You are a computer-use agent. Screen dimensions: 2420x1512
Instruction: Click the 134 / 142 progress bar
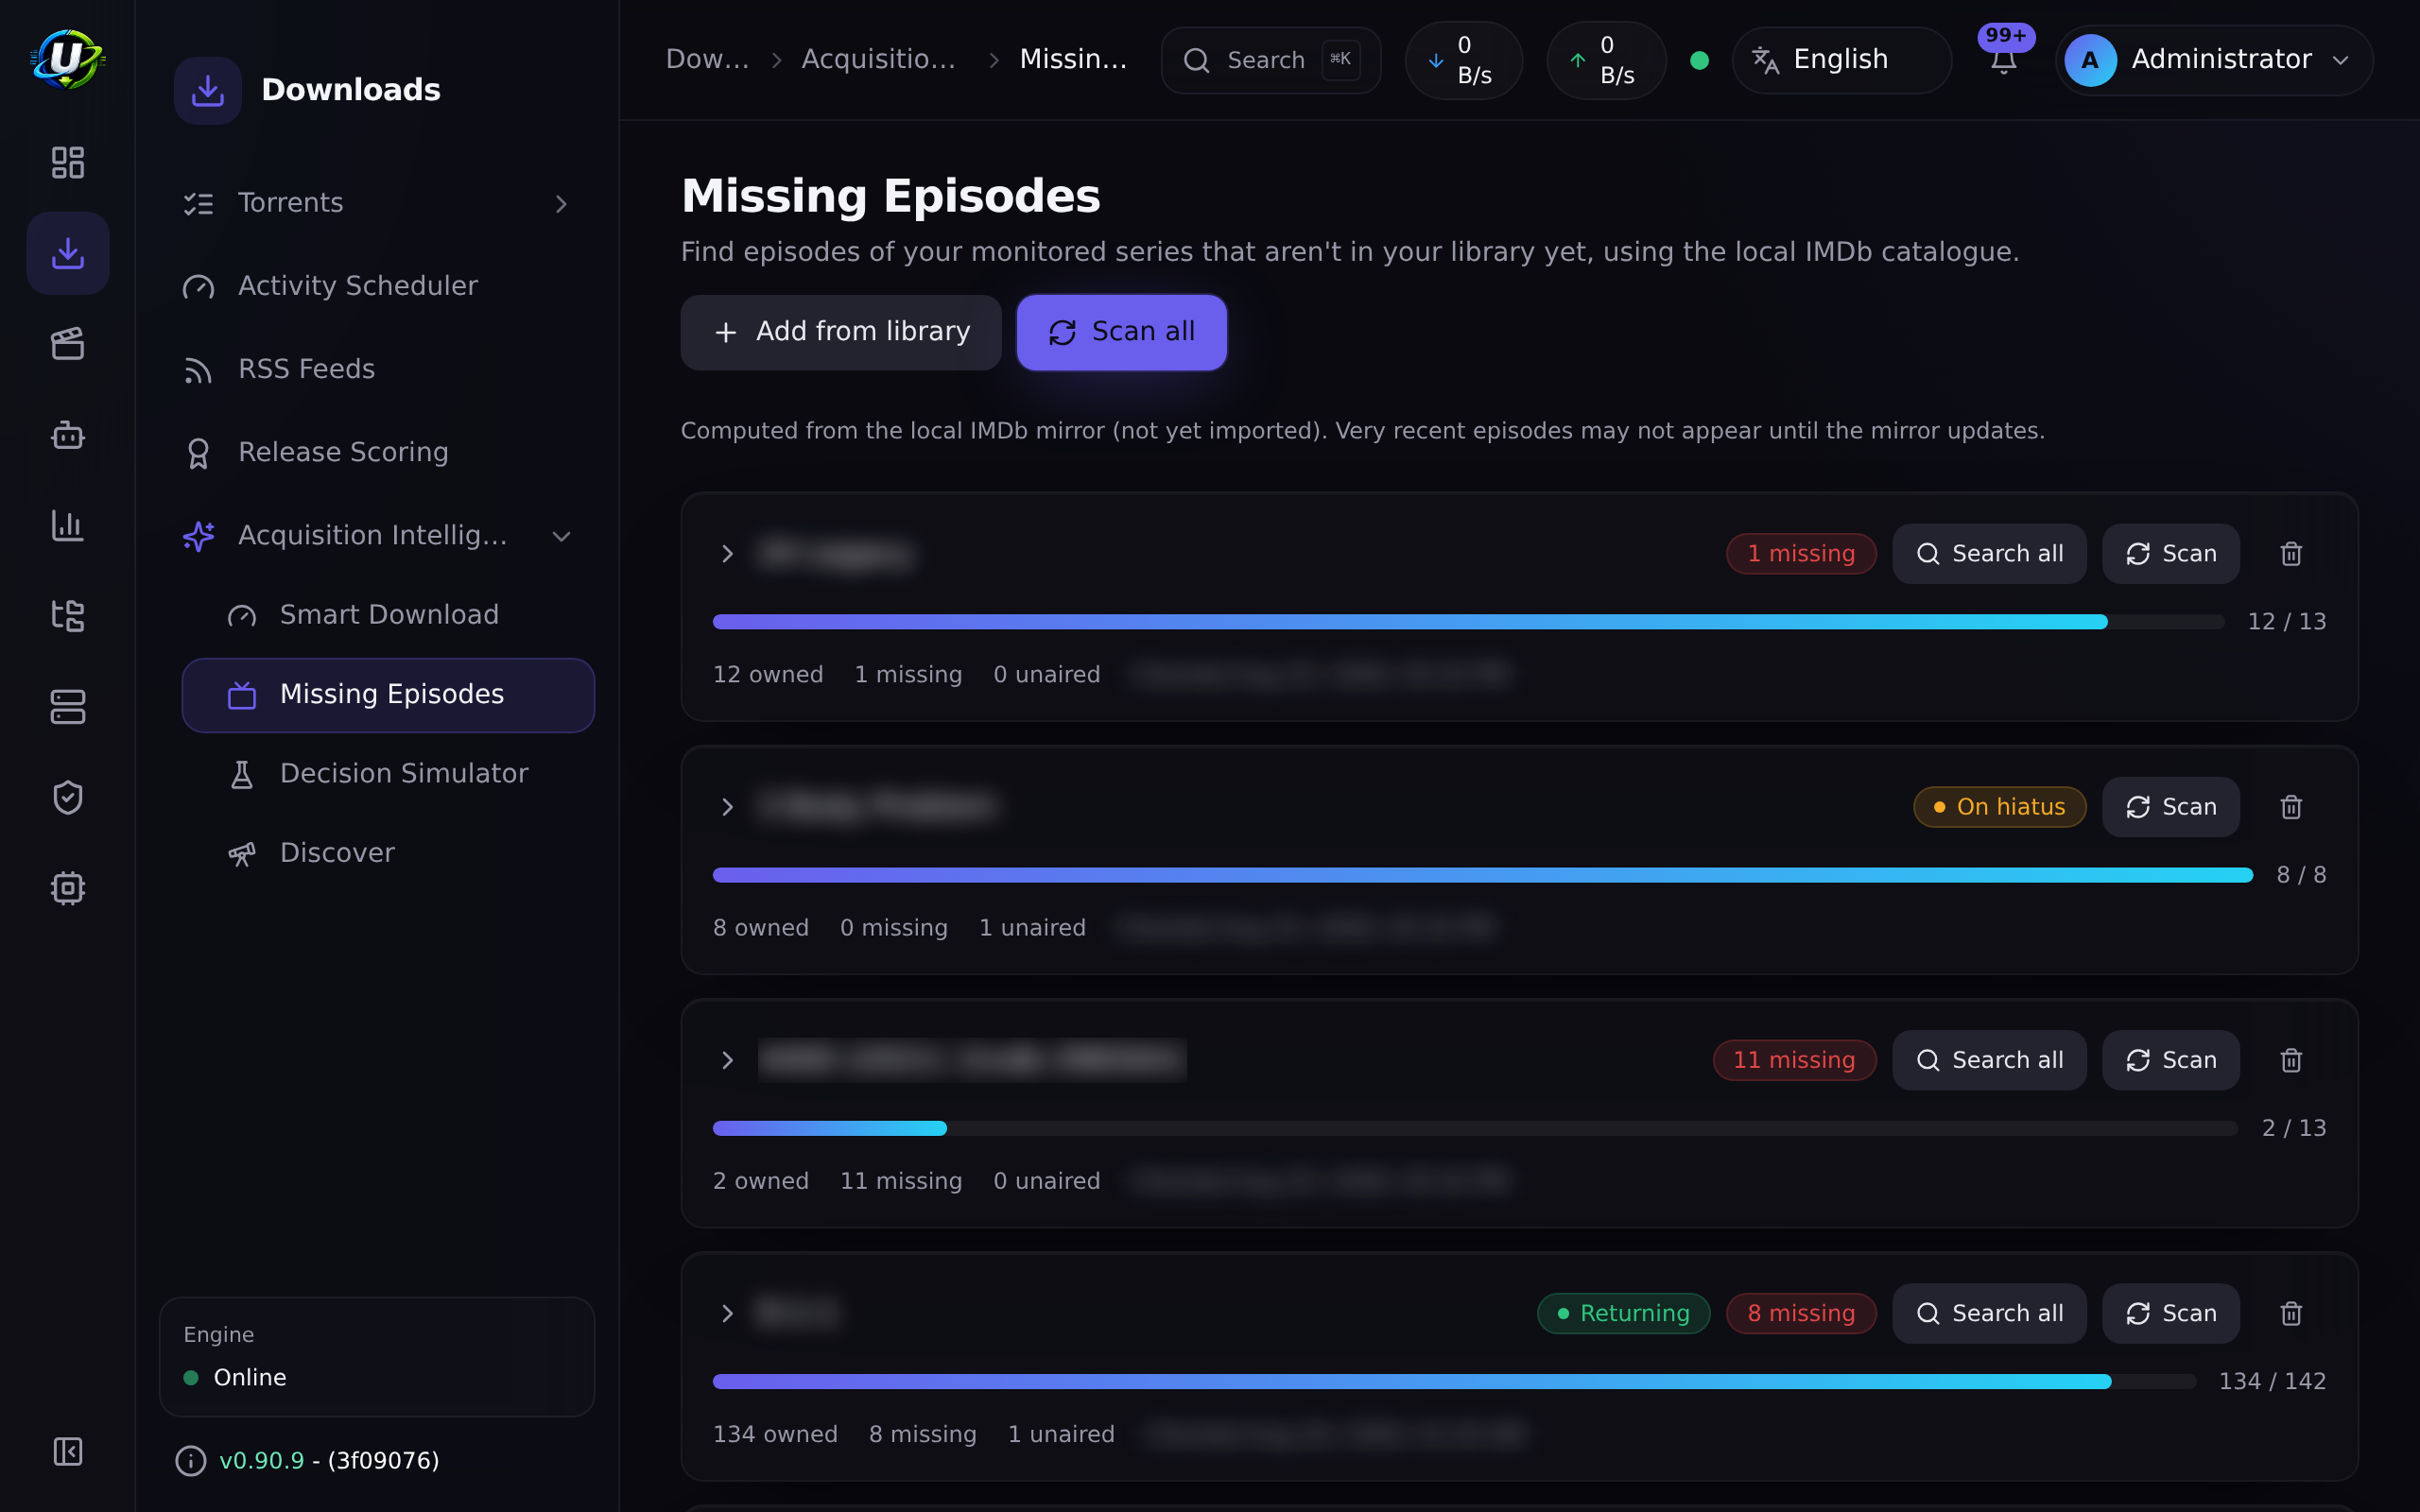[x=1454, y=1381]
